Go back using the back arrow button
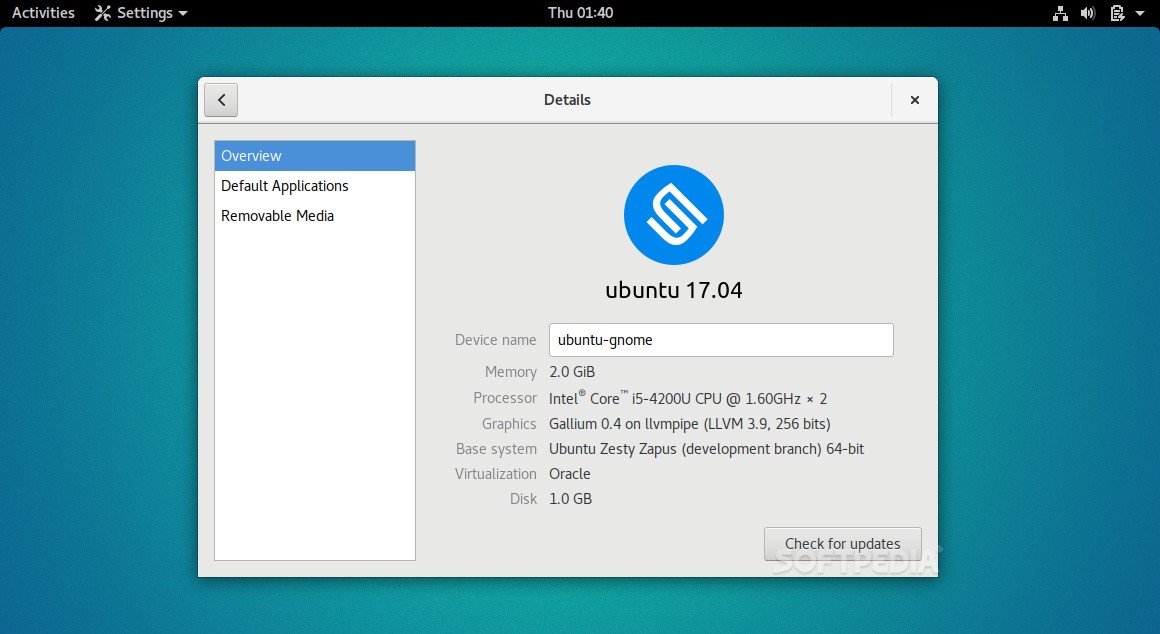Viewport: 1160px width, 634px height. 221,100
